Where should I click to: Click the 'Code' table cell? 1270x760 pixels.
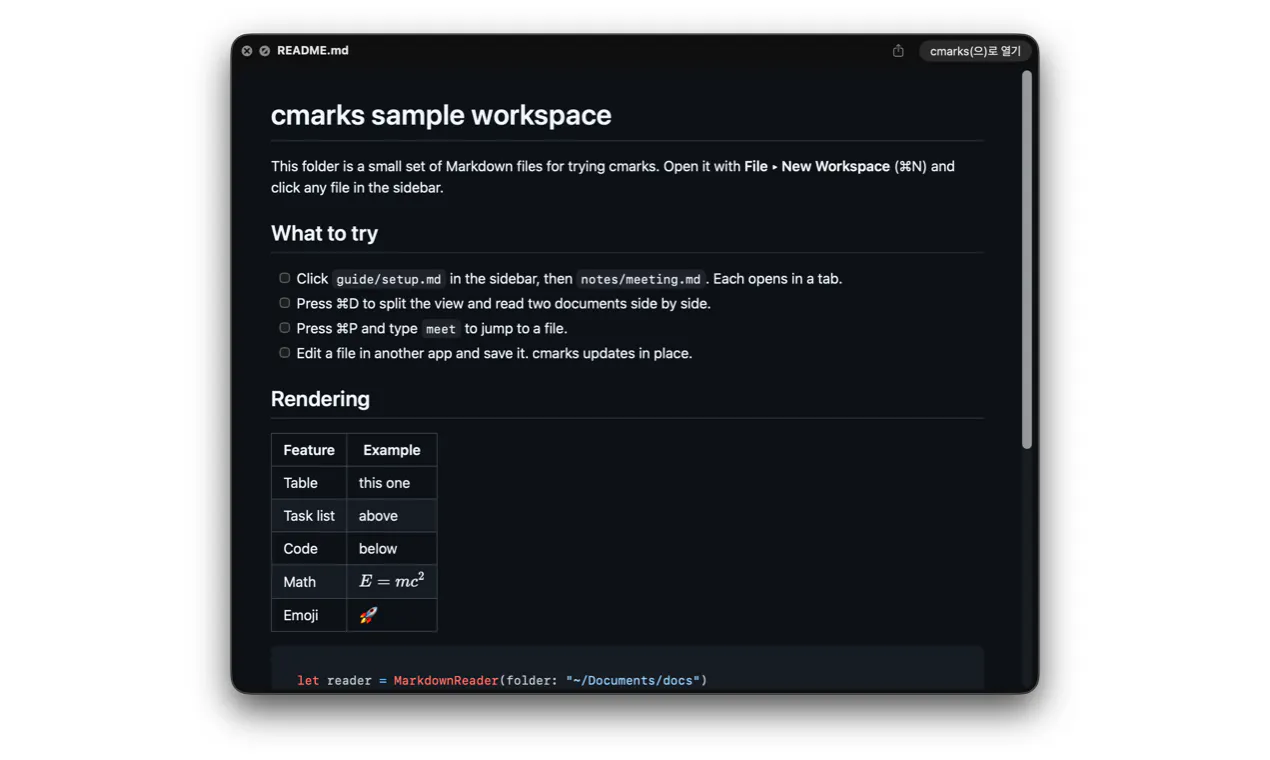click(309, 549)
